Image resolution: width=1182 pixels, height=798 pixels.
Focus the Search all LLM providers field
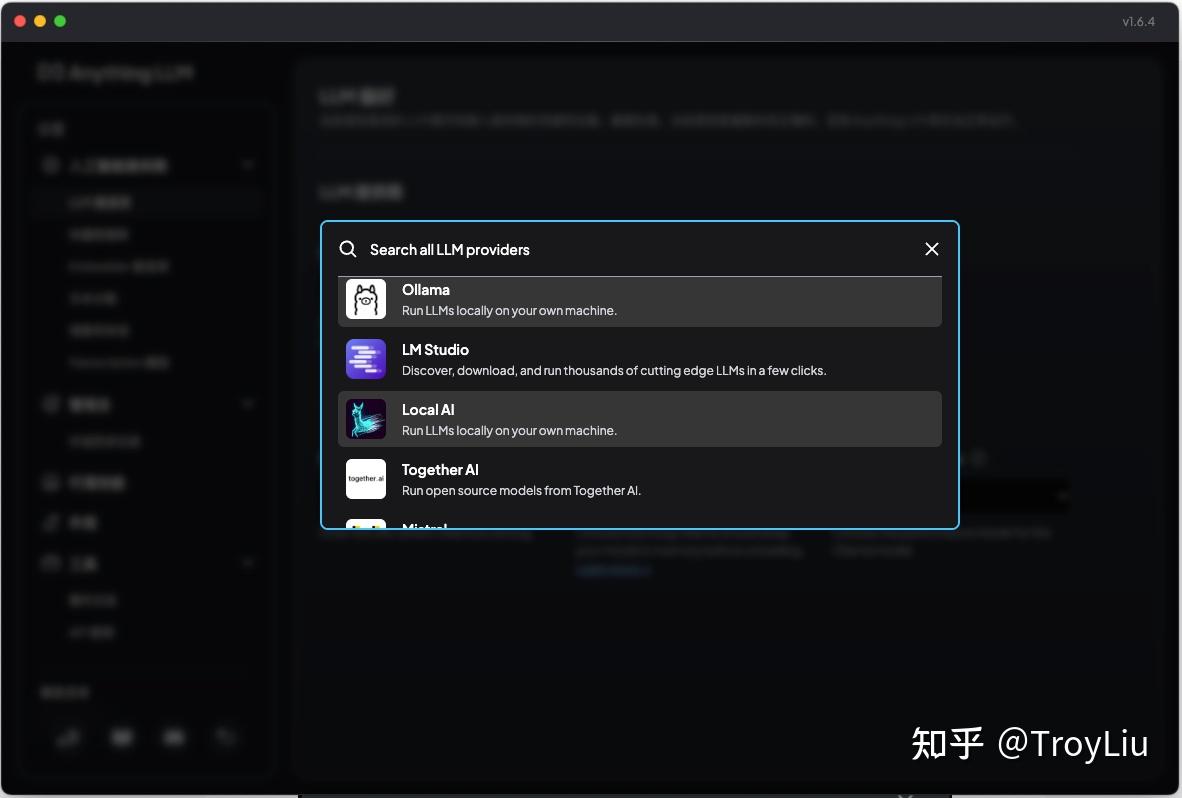pos(641,249)
